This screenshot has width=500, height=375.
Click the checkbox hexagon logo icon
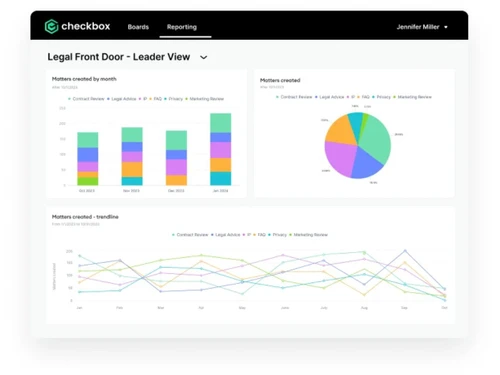pyautogui.click(x=51, y=26)
